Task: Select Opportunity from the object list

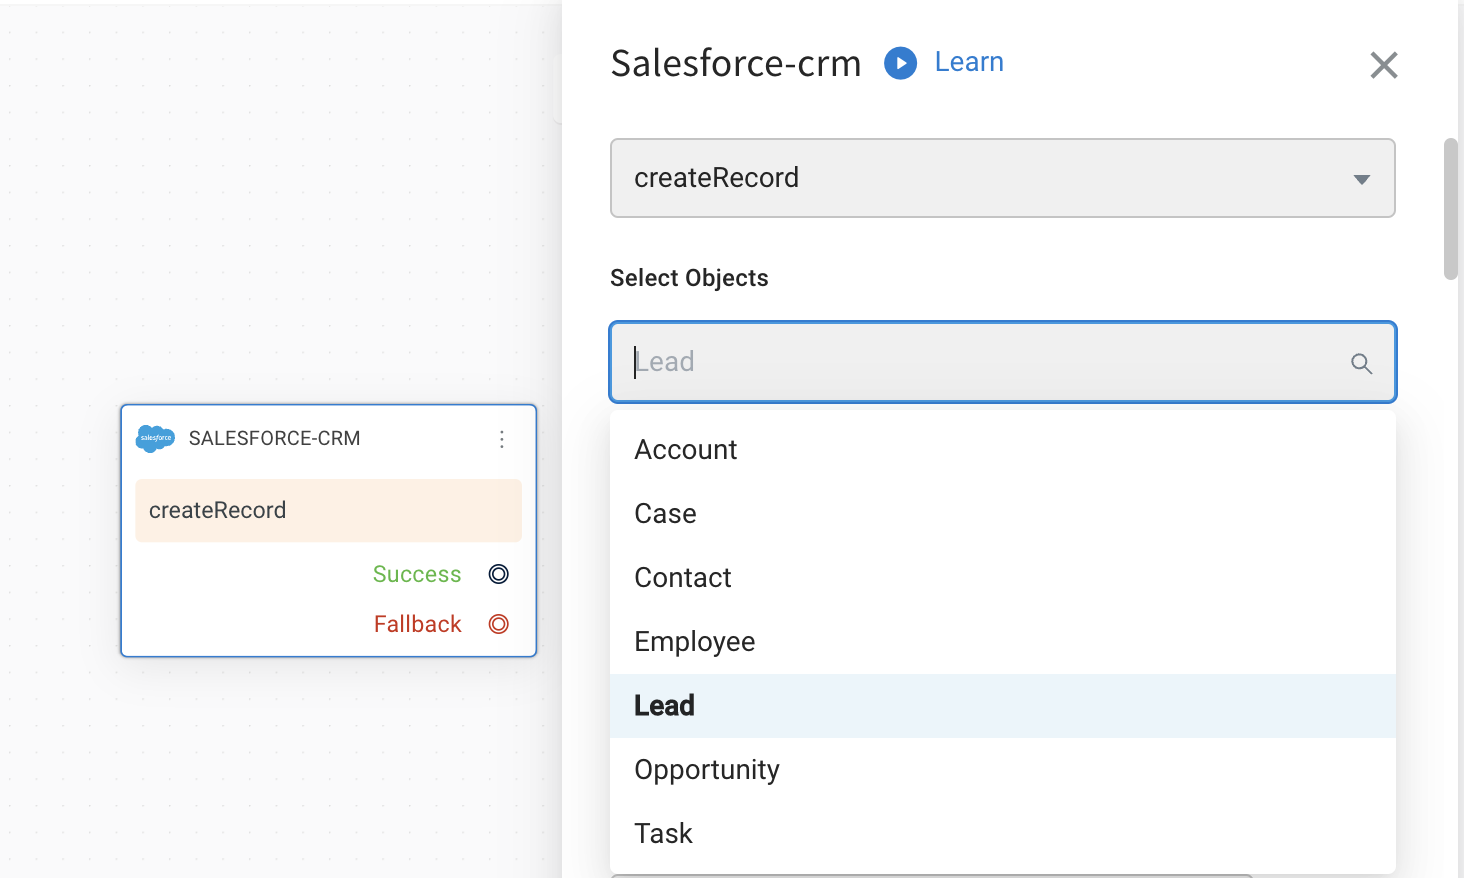Action: click(1003, 770)
